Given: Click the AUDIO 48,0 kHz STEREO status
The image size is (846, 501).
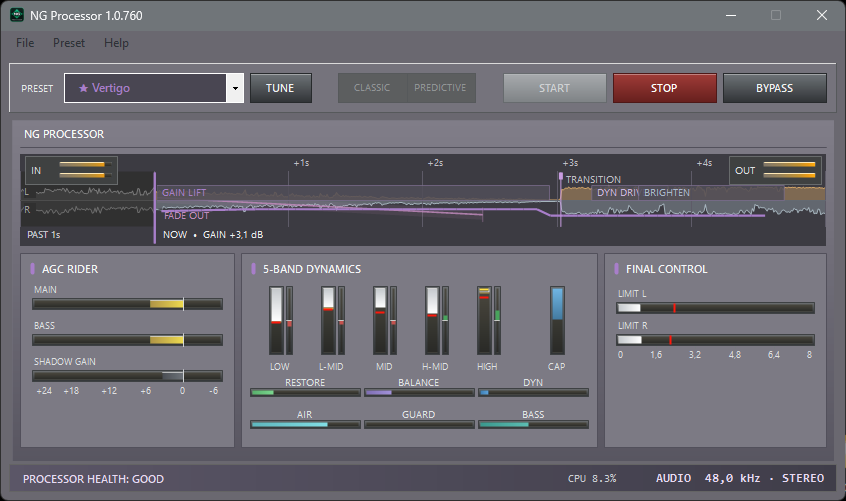Looking at the screenshot, I should pos(740,478).
